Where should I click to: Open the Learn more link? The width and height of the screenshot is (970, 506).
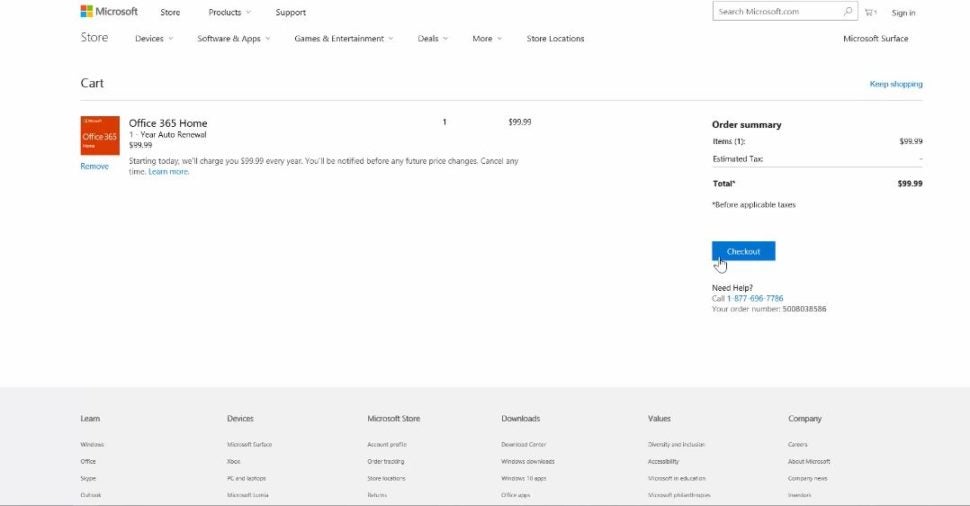[x=168, y=171]
